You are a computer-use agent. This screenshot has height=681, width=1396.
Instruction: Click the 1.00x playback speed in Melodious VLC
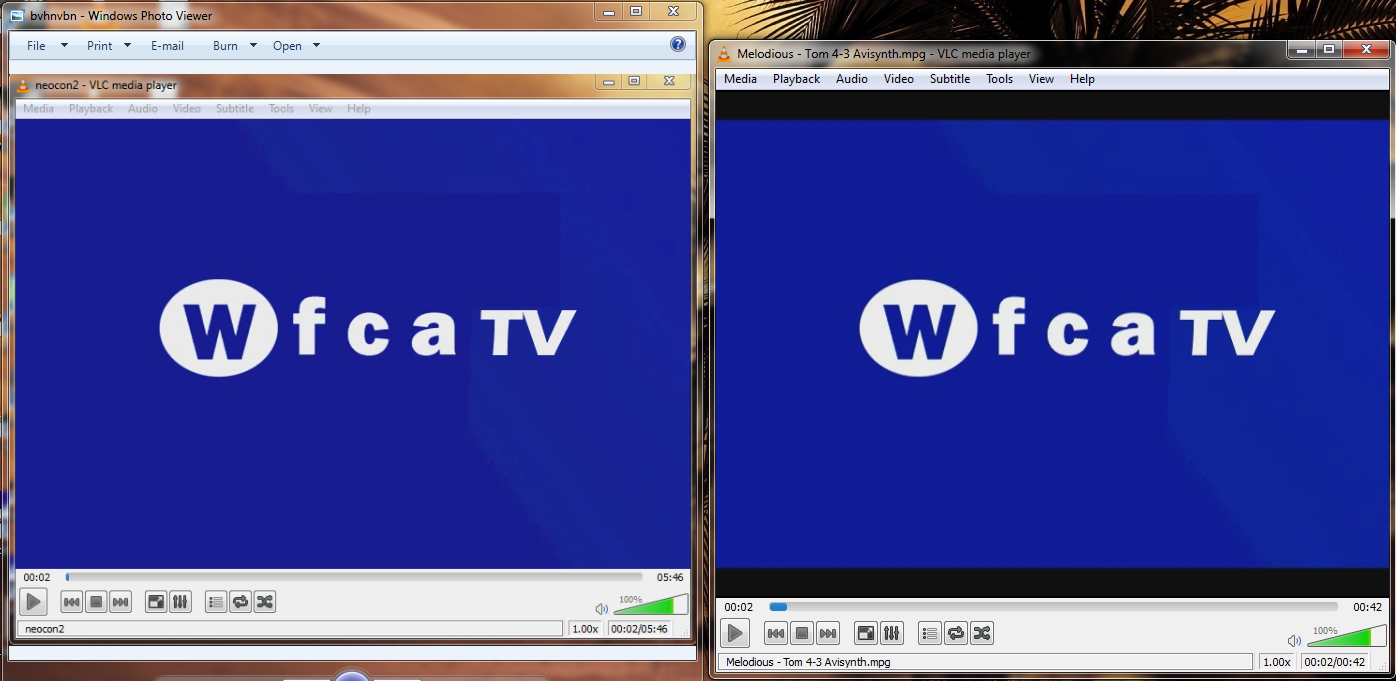click(1276, 662)
